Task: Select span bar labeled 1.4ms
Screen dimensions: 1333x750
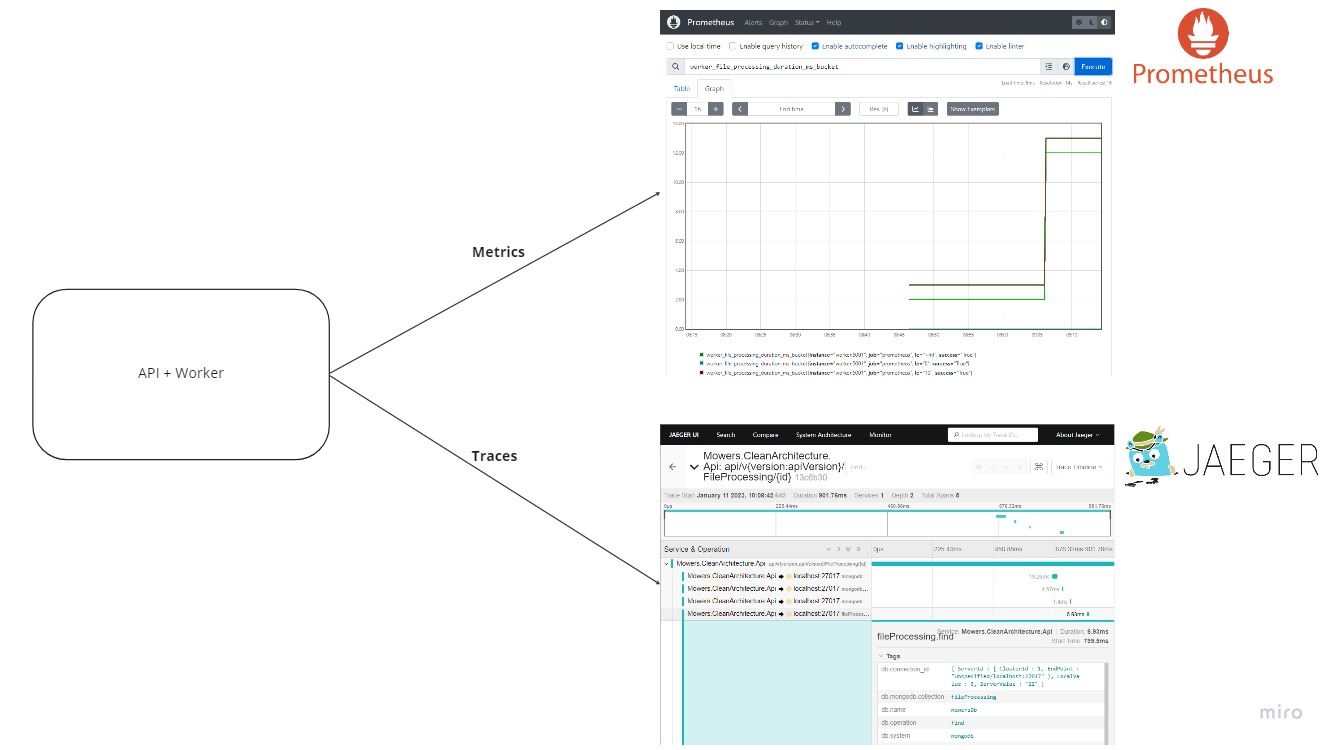Action: coord(1070,602)
